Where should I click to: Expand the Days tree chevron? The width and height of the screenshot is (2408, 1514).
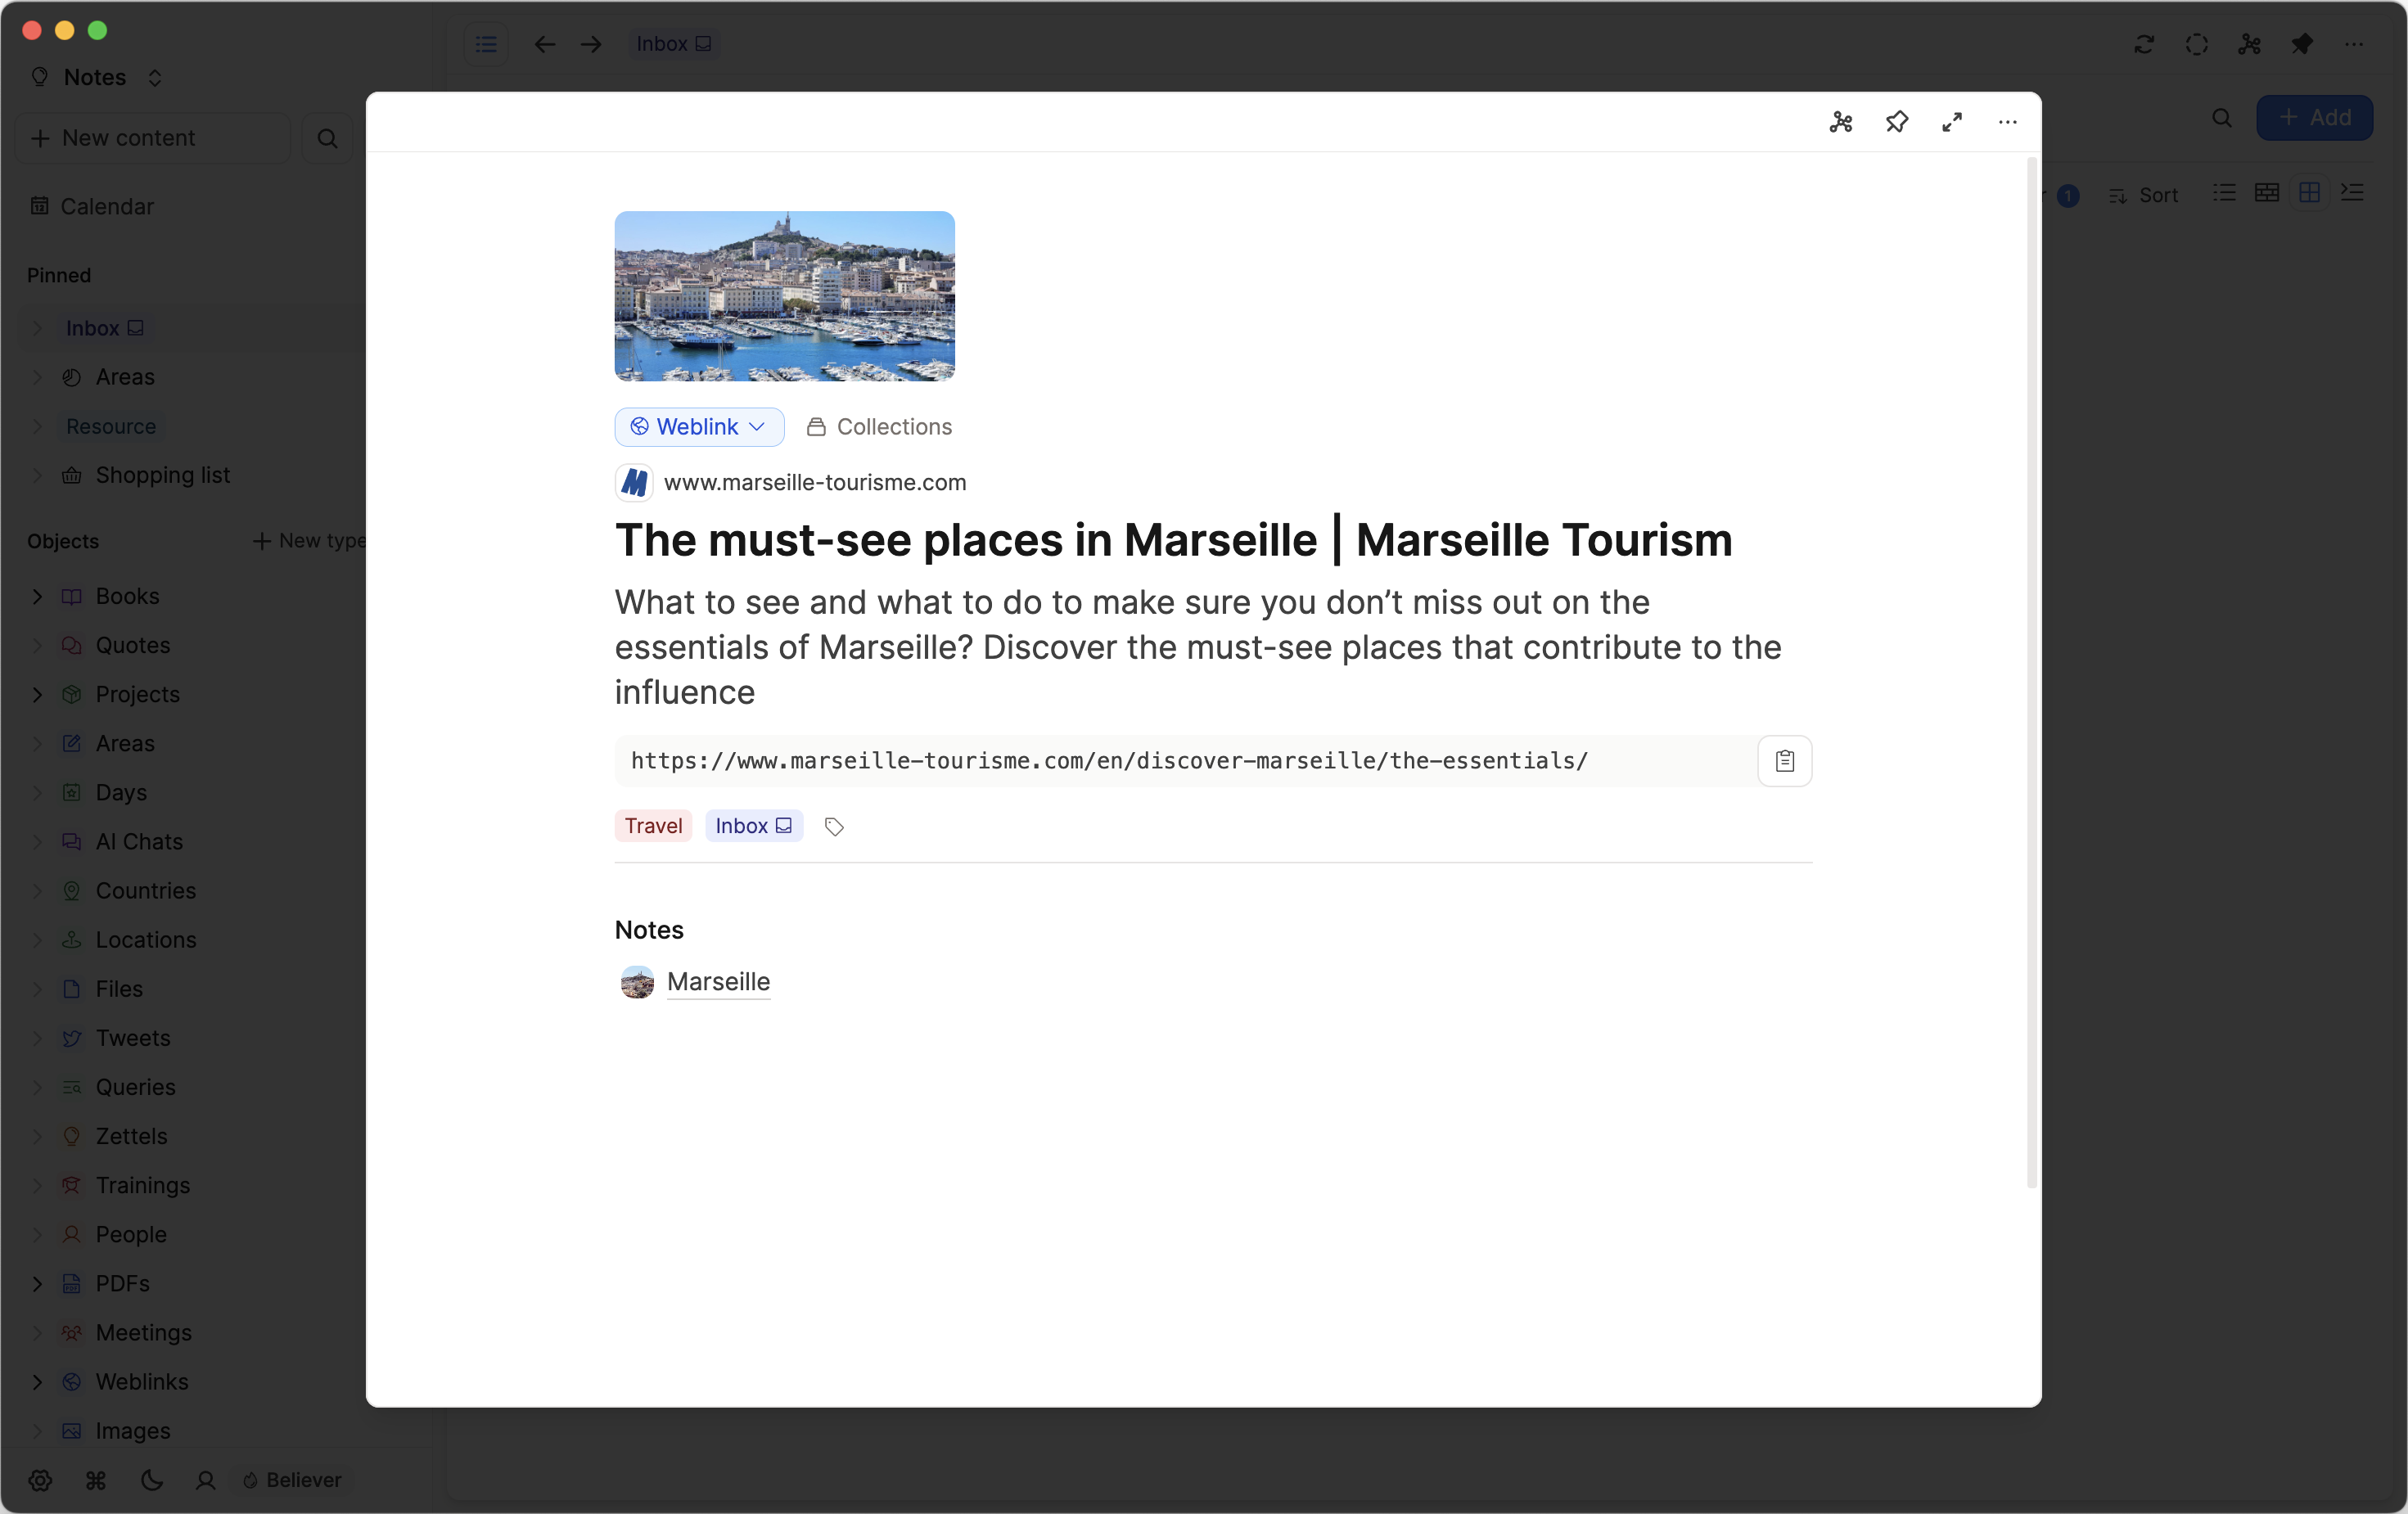pyautogui.click(x=37, y=792)
